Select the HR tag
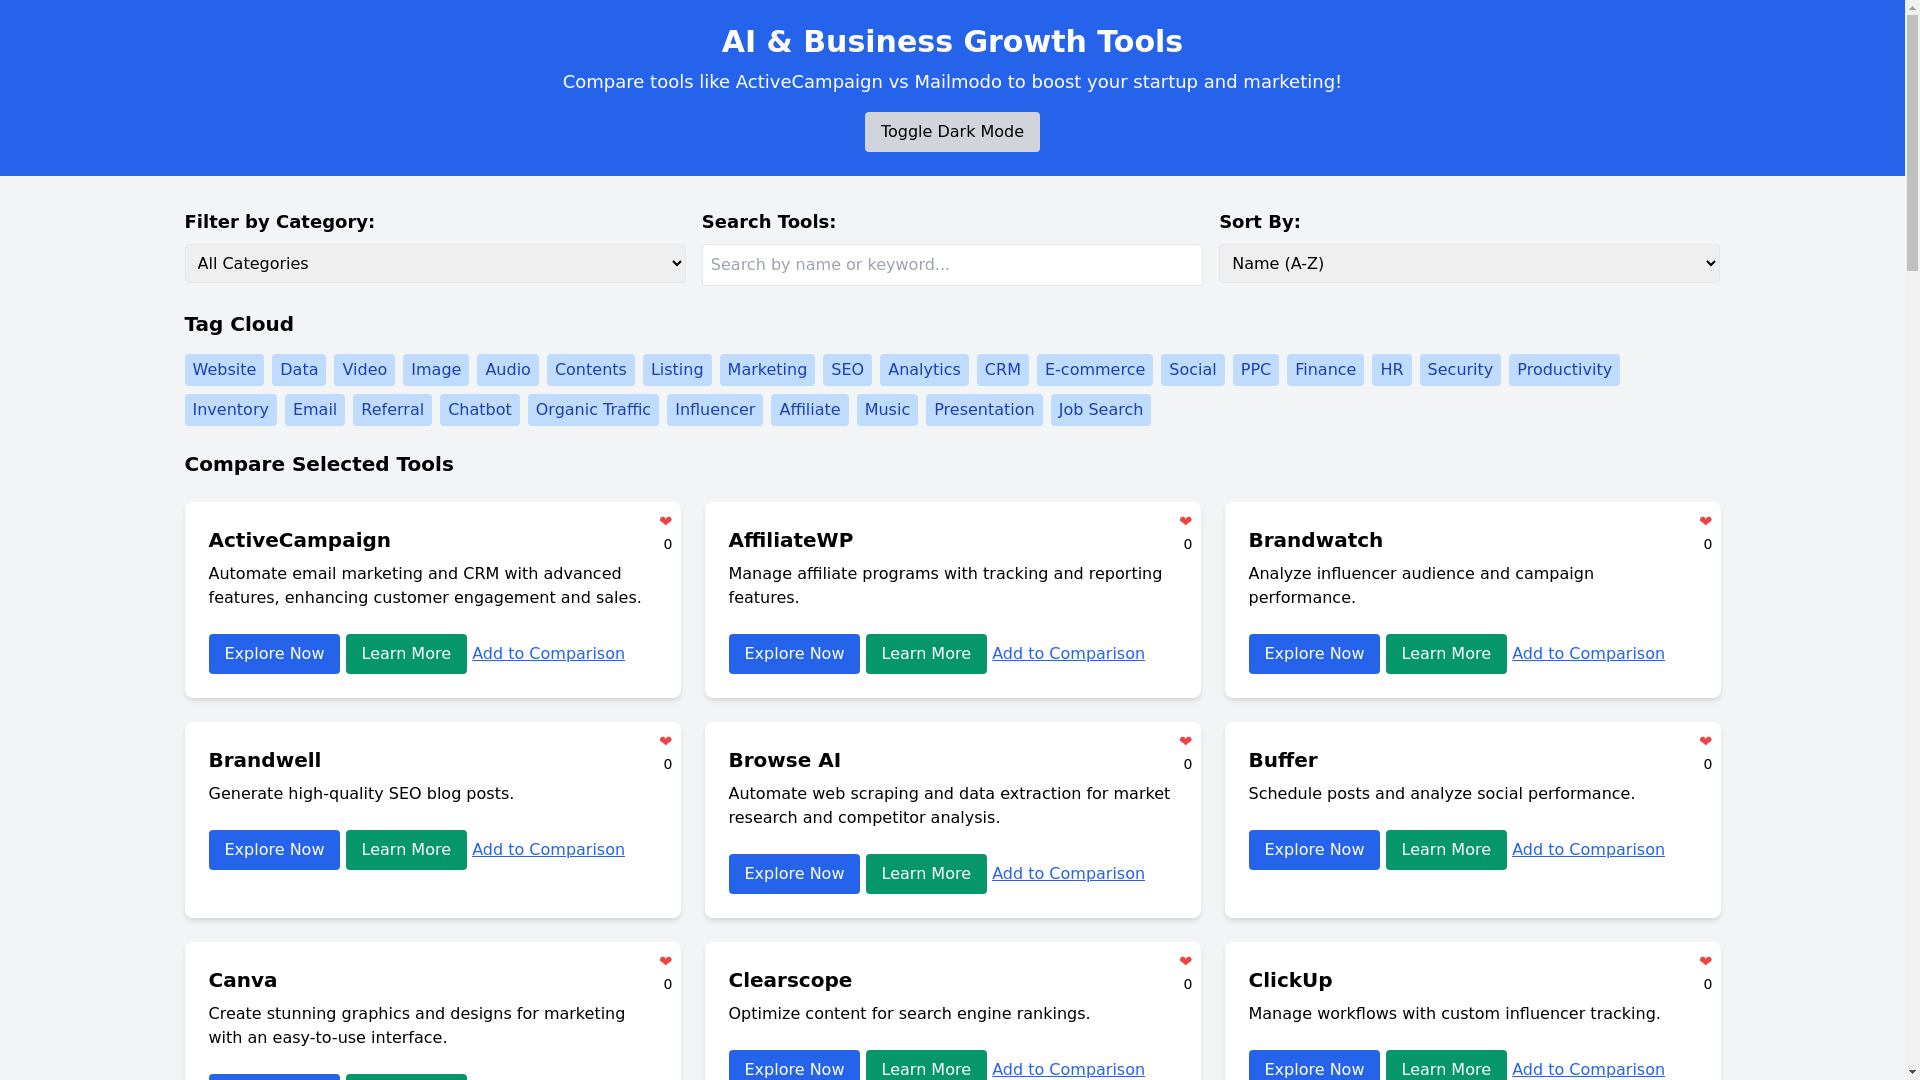1920x1080 pixels. 1392,370
